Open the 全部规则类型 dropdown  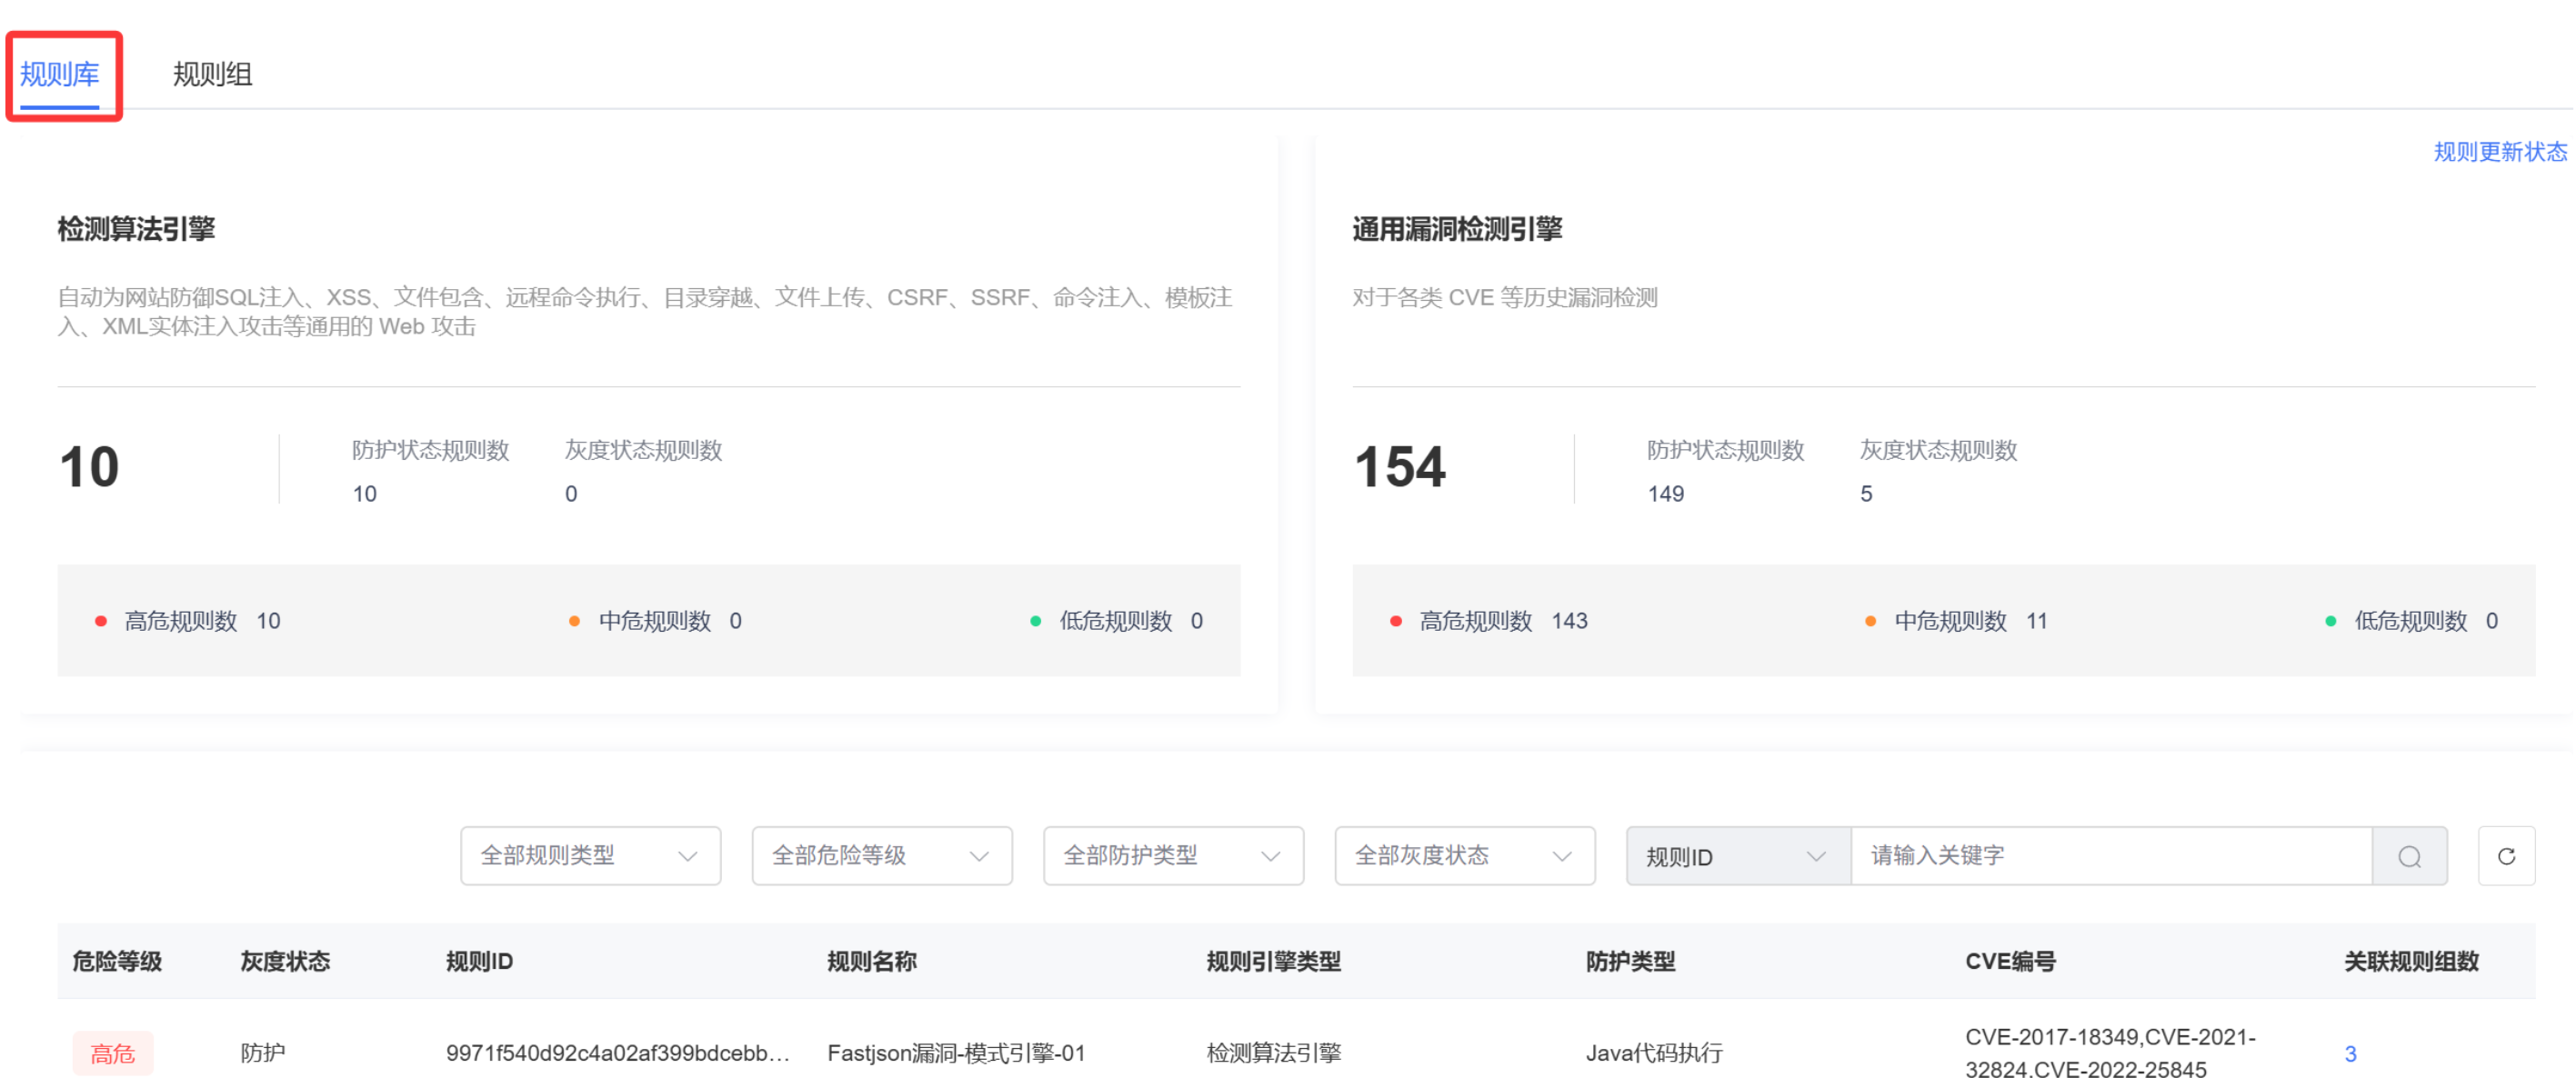coord(590,856)
